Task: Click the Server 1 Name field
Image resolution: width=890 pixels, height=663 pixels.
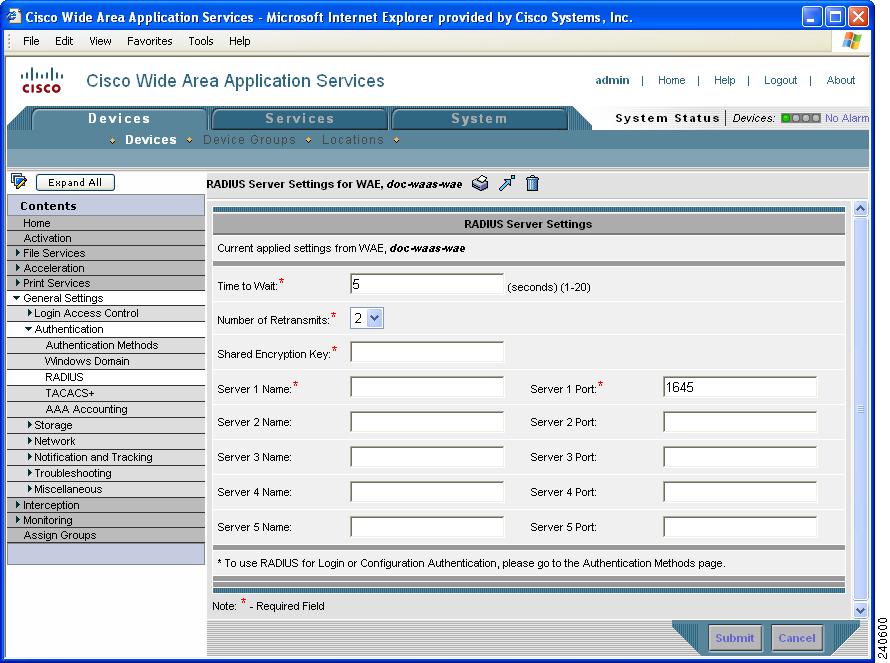Action: coord(427,387)
